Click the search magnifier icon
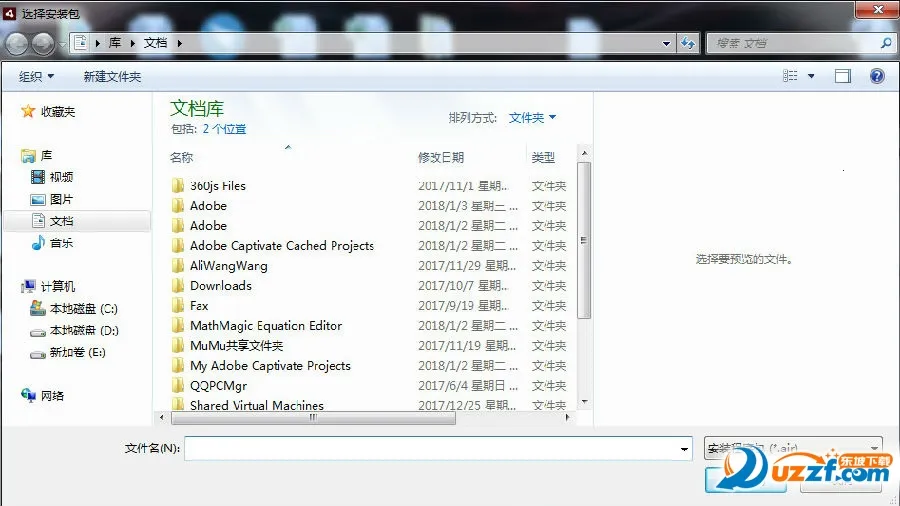The height and width of the screenshot is (506, 900). click(x=886, y=43)
